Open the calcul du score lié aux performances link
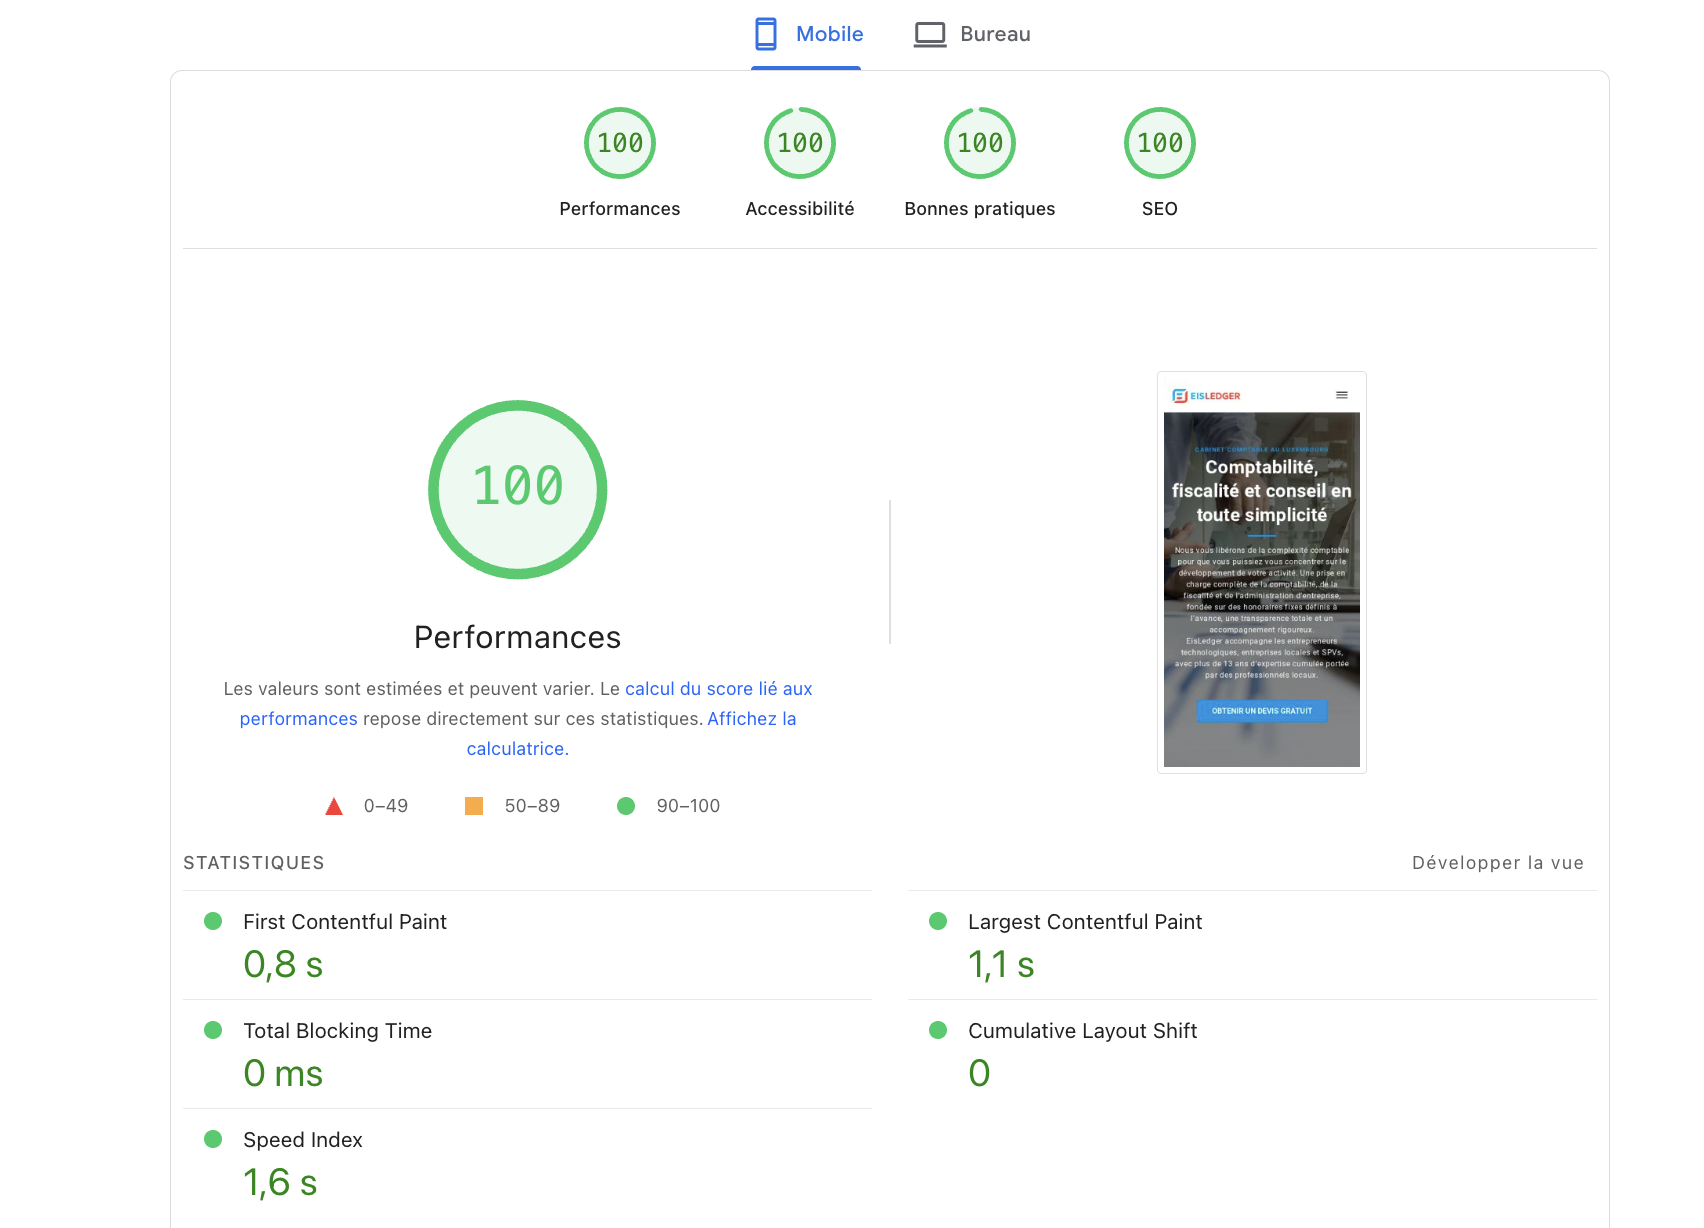This screenshot has height=1228, width=1704. point(718,688)
